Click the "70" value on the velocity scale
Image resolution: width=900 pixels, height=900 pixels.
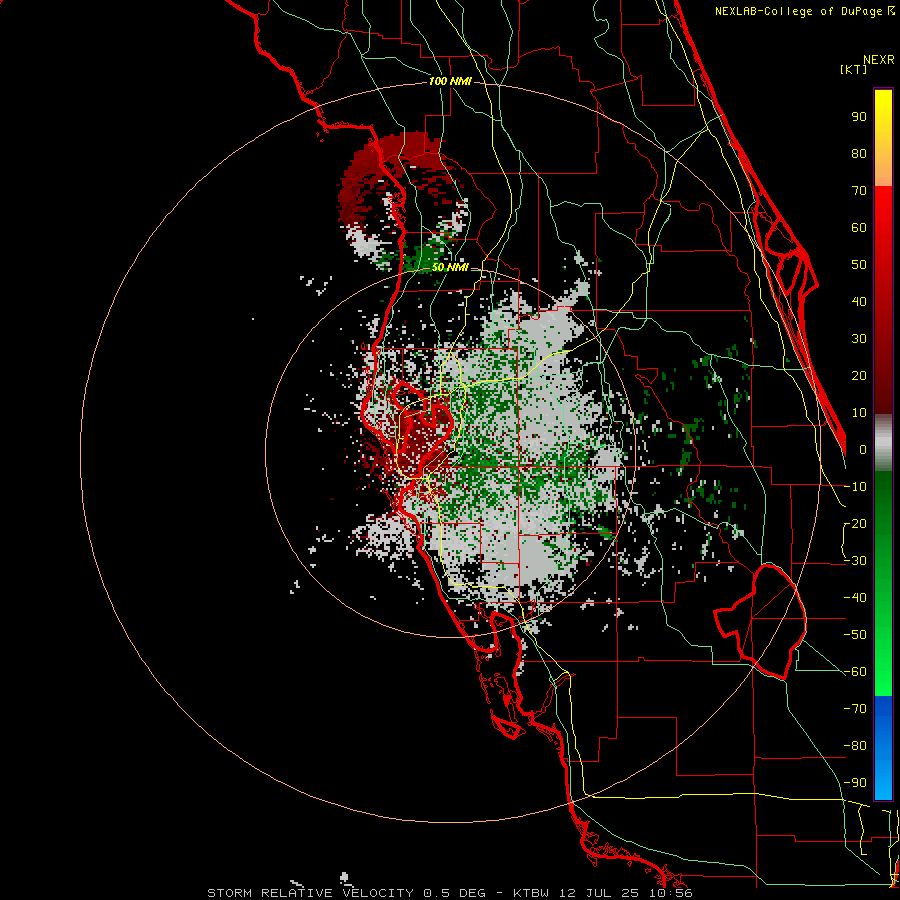pyautogui.click(x=859, y=191)
